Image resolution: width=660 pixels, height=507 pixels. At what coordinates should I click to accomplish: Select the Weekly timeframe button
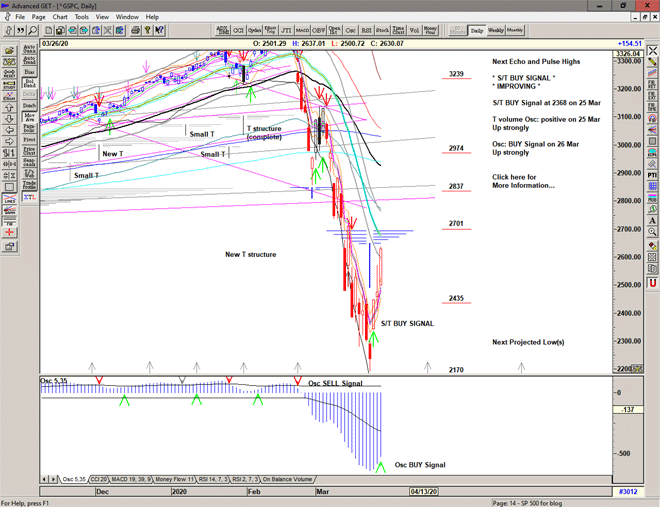[496, 30]
